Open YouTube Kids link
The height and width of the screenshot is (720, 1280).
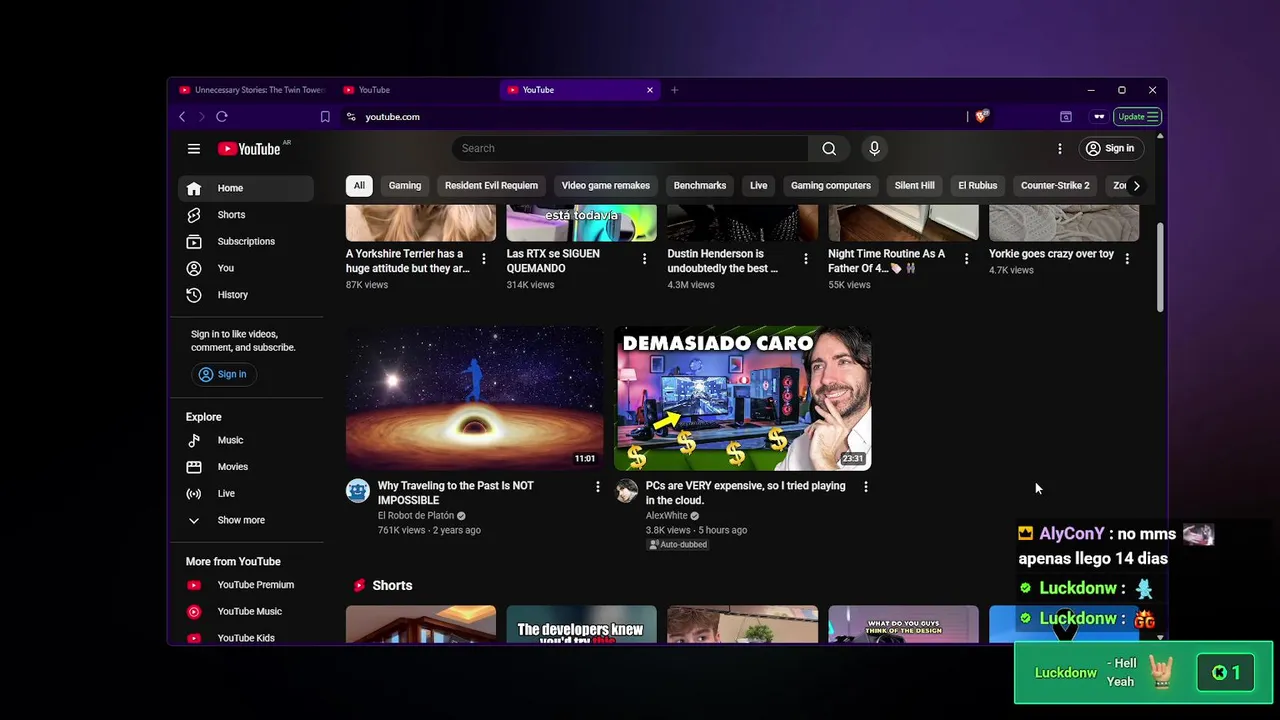point(246,638)
